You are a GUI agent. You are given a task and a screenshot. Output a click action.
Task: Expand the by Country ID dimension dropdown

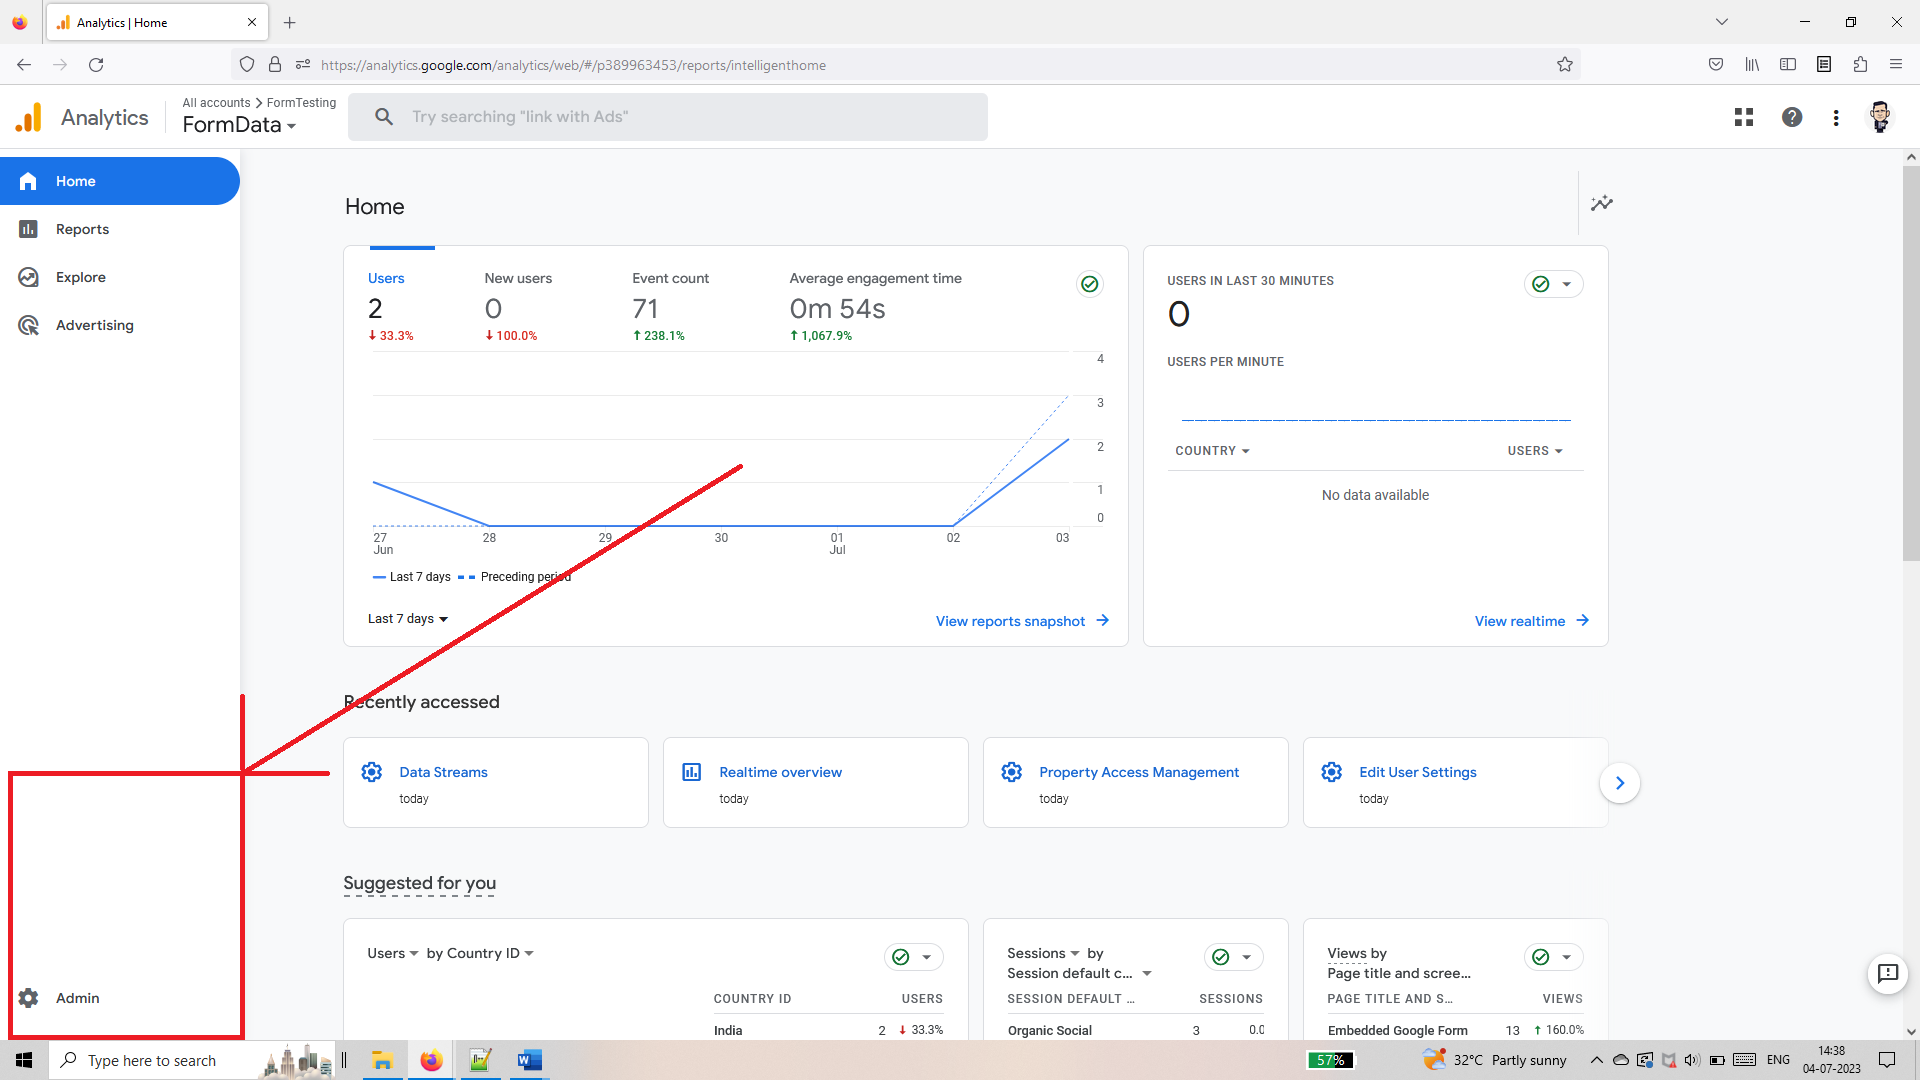pos(480,954)
